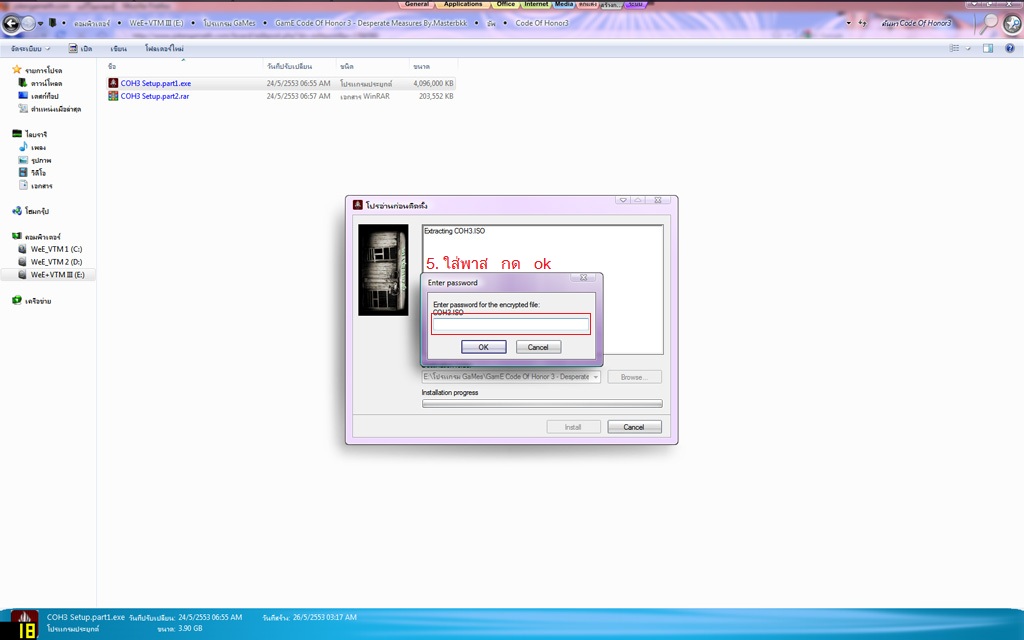
Task: Open the address bar history dropdown arrow
Action: [x=848, y=23]
